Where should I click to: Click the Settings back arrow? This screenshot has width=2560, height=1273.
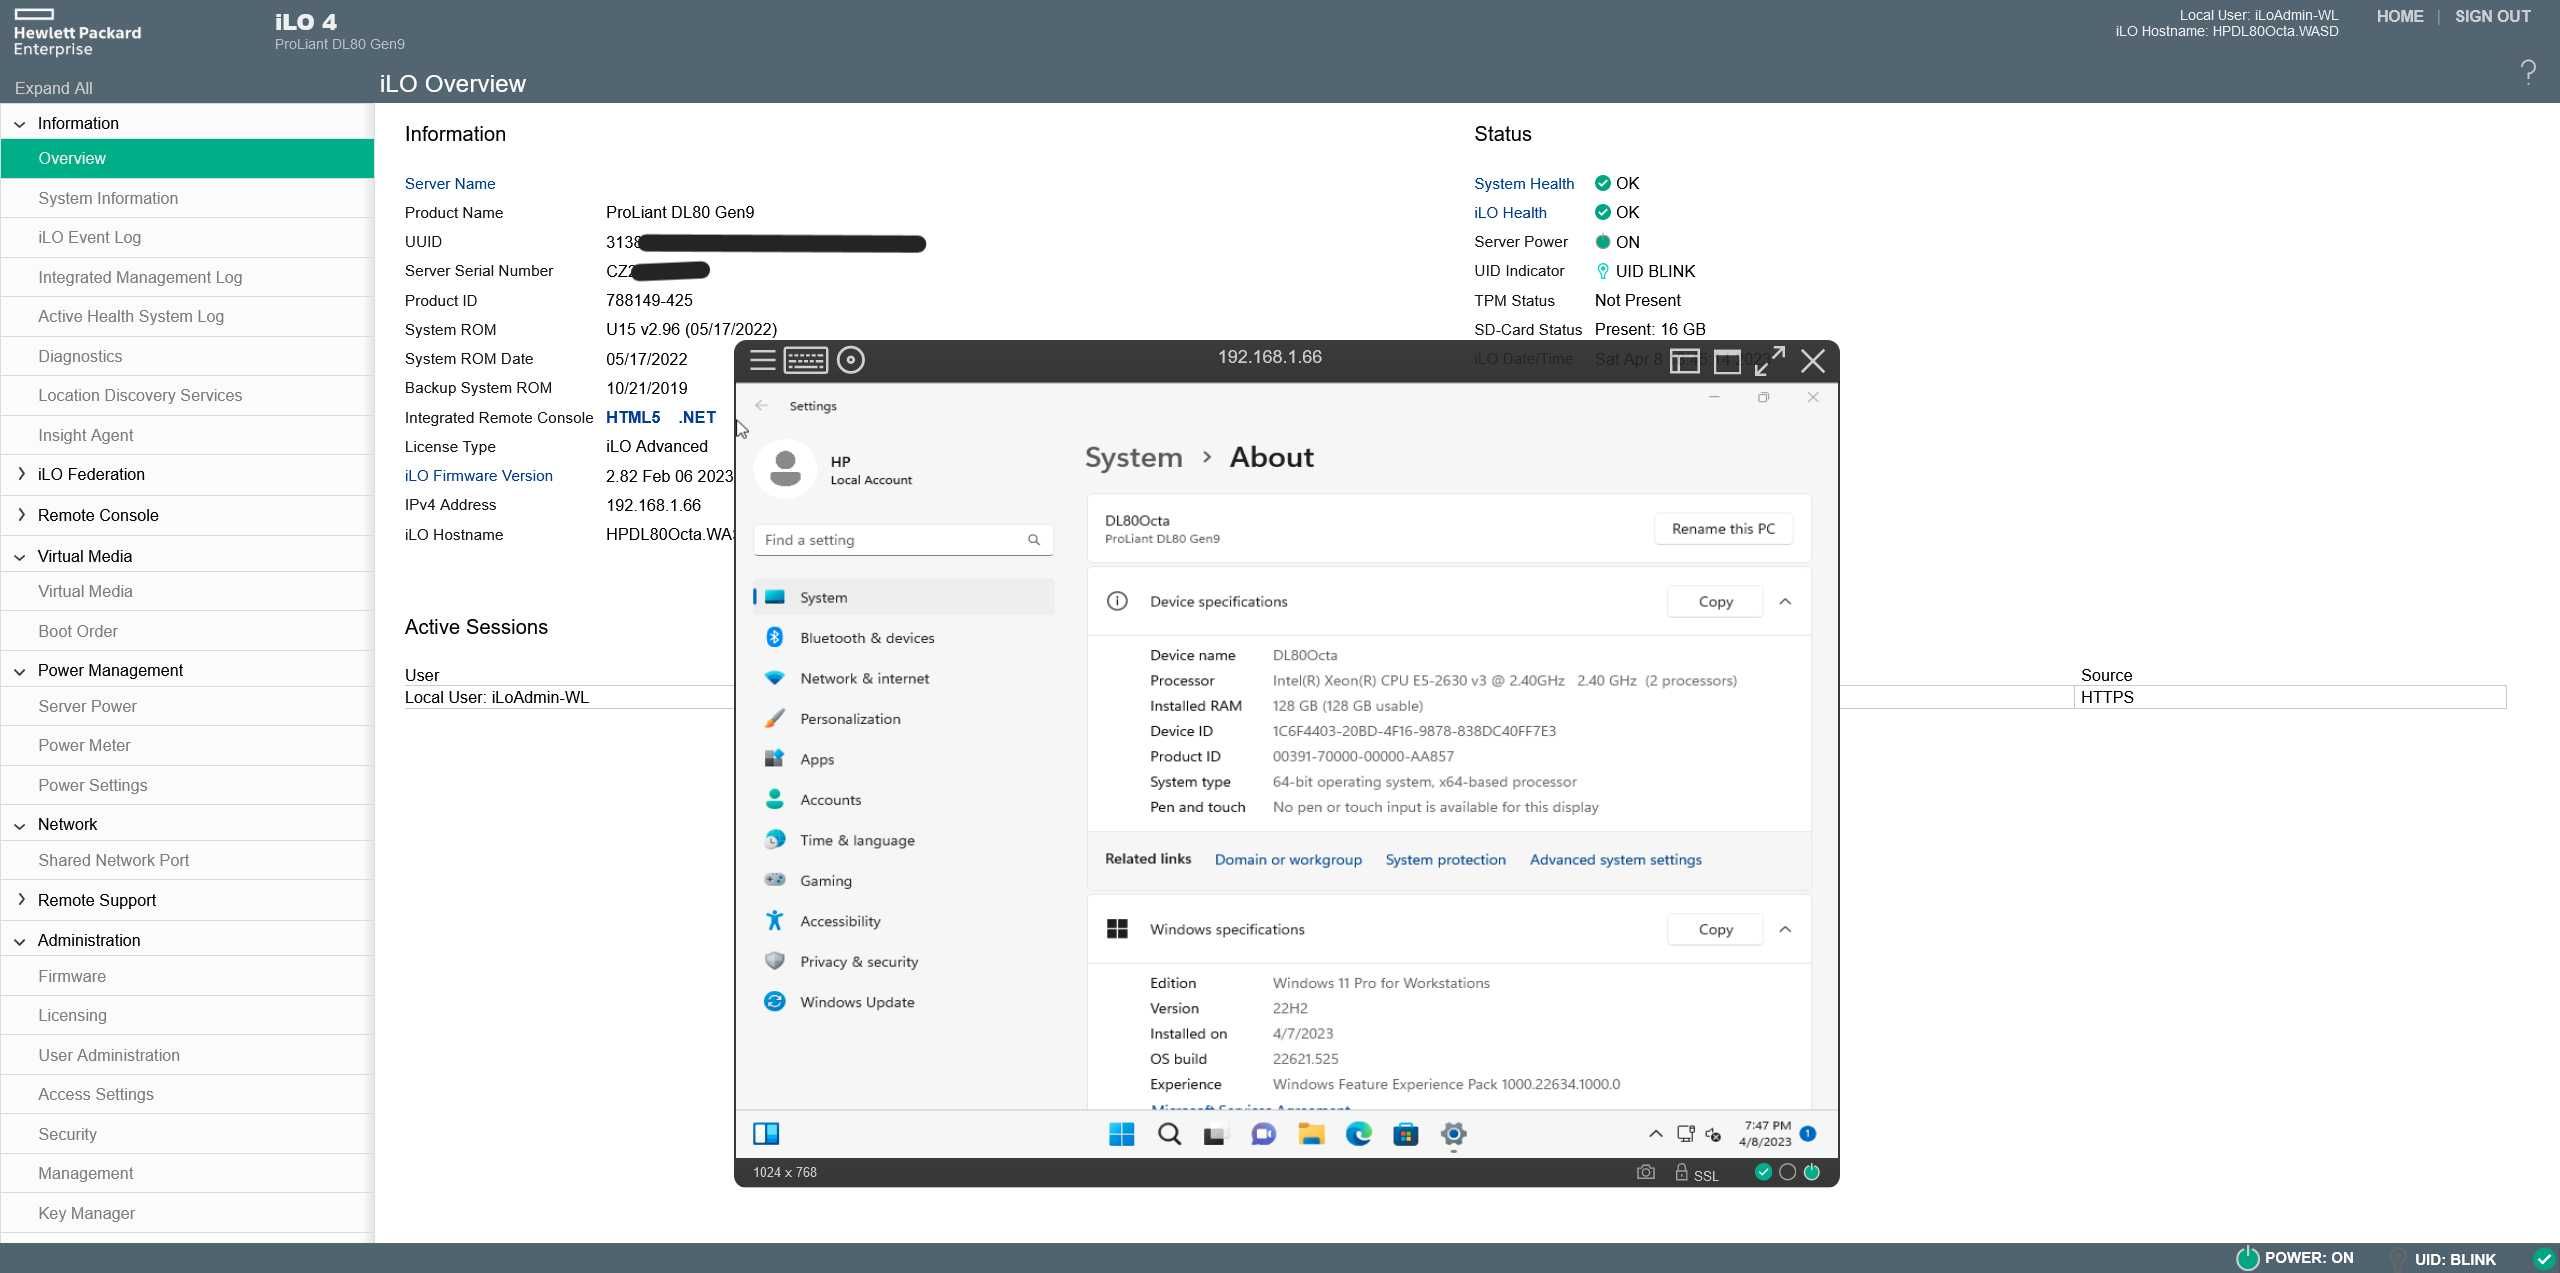[x=762, y=406]
